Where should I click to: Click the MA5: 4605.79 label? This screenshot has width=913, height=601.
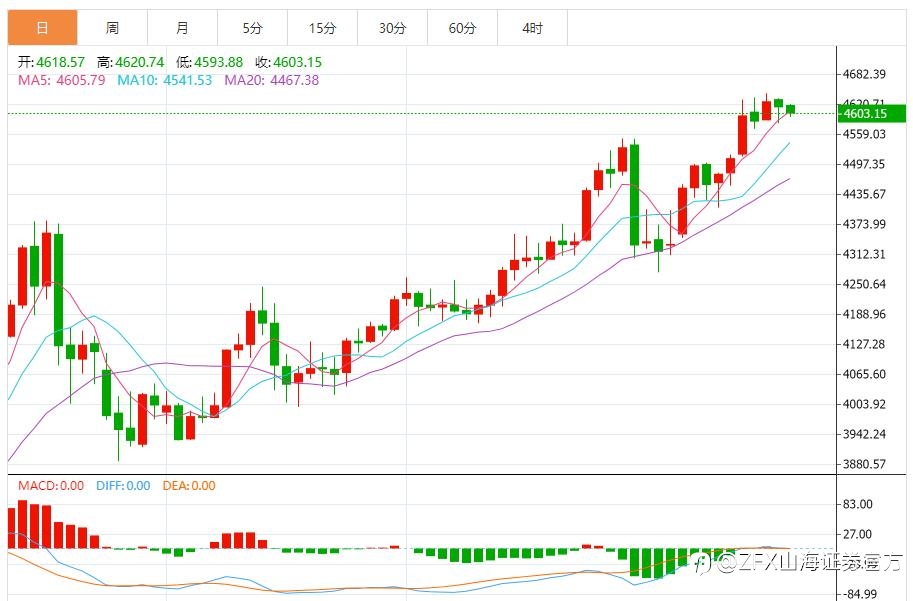62,80
